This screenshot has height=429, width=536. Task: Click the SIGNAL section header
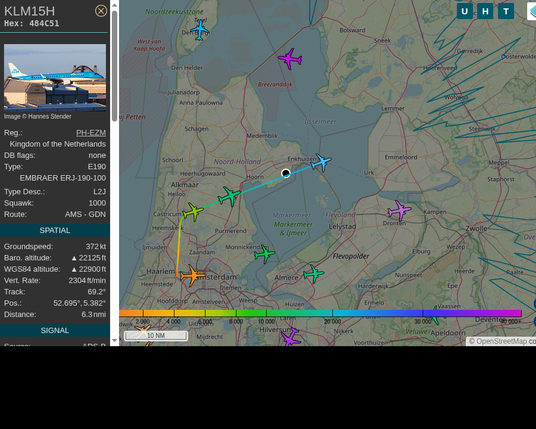tap(55, 331)
